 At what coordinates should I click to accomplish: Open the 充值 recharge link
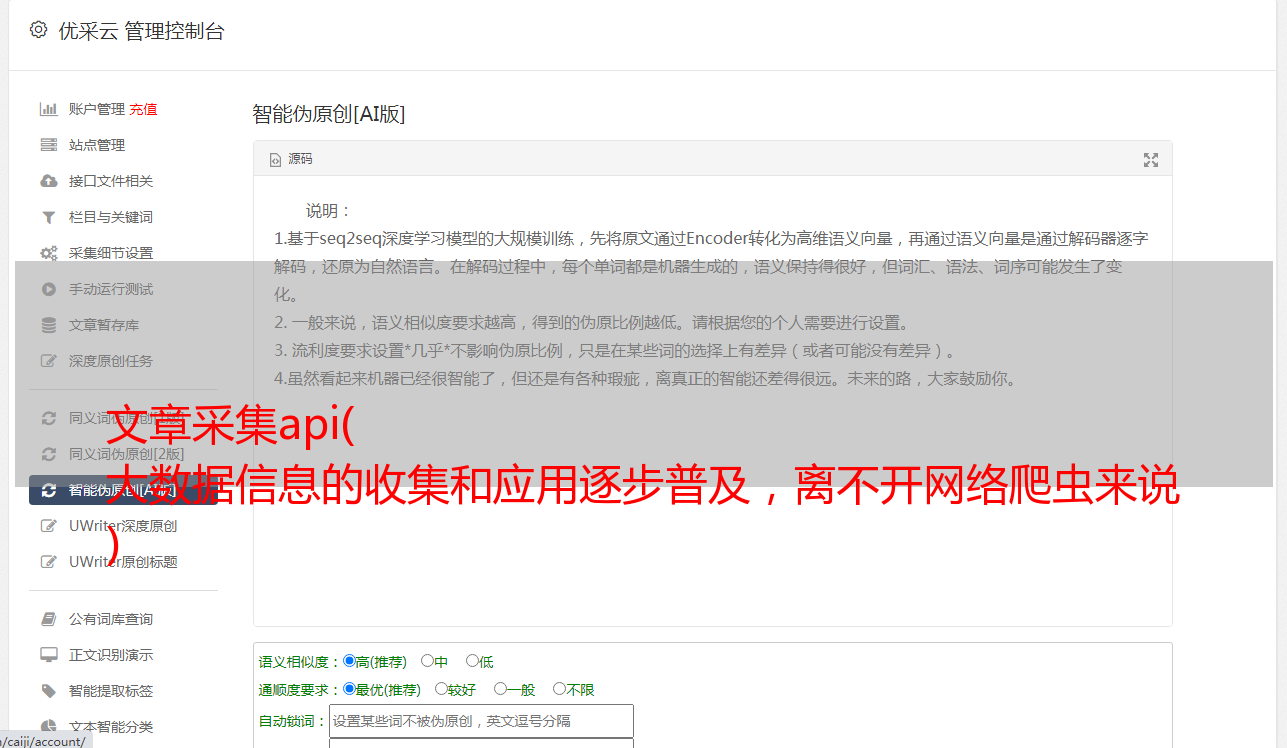[x=143, y=109]
